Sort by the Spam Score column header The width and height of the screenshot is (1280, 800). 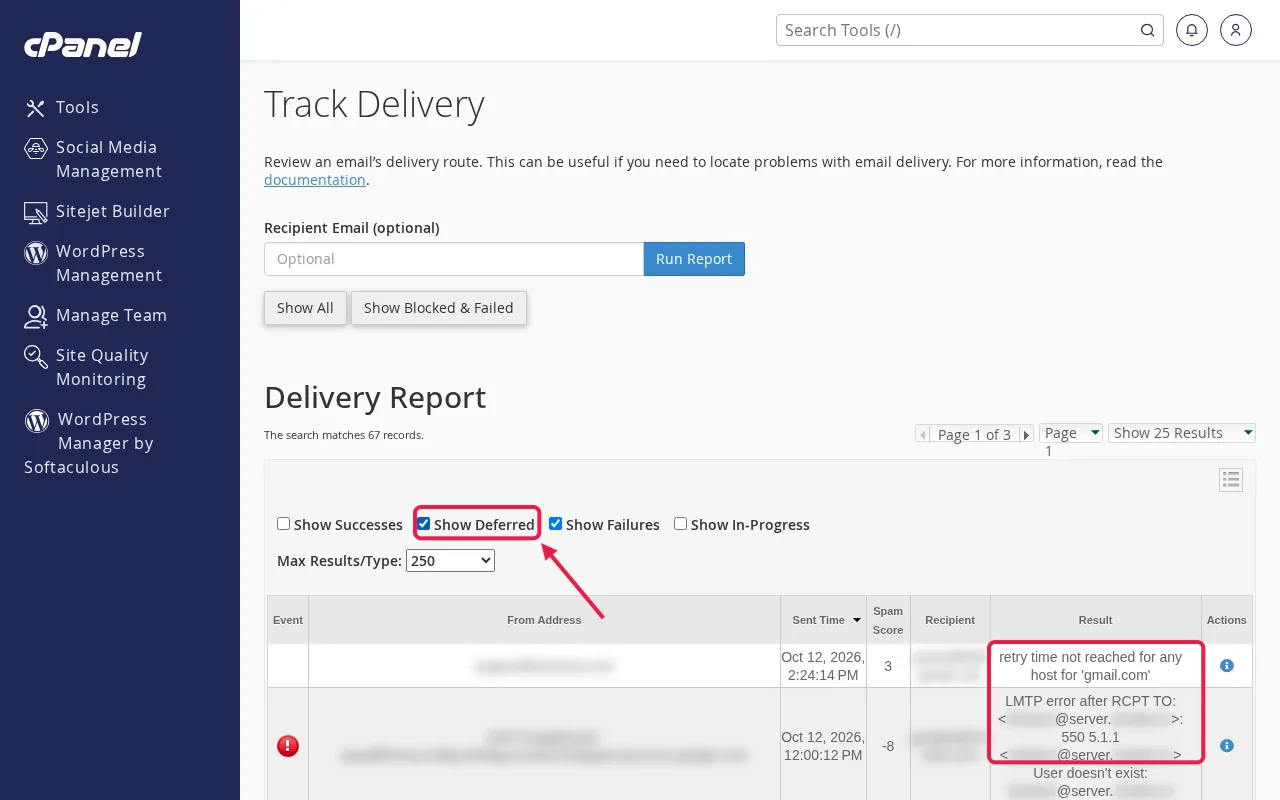pyautogui.click(x=888, y=620)
